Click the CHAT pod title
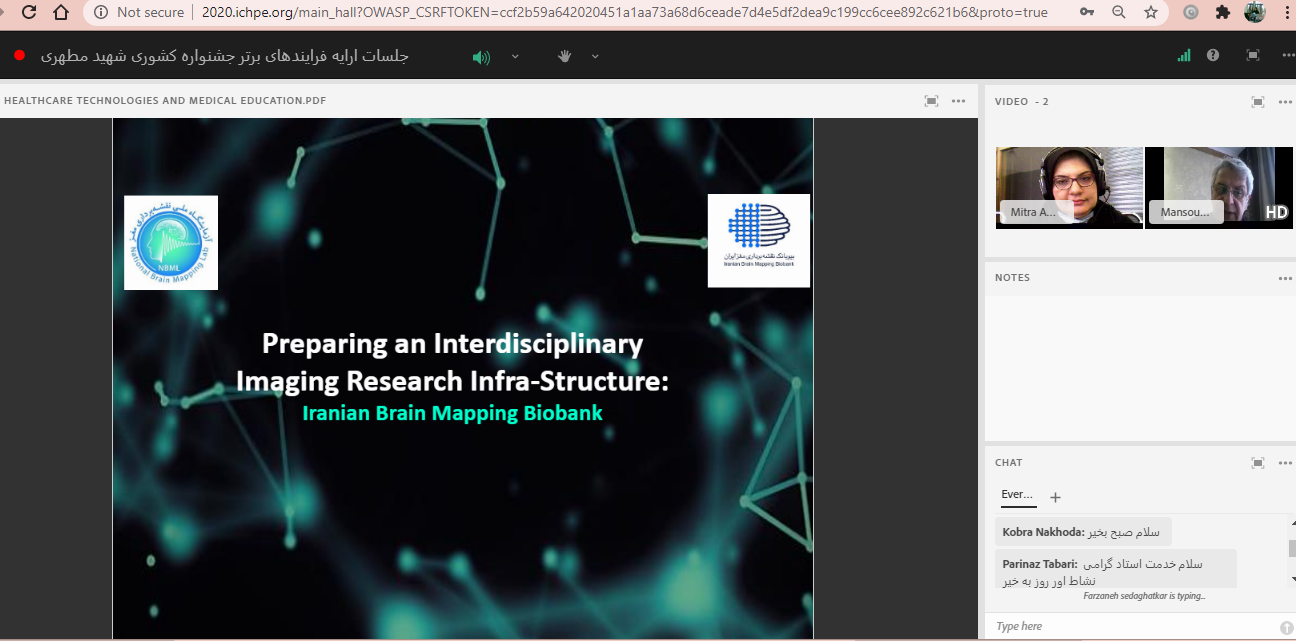 pyautogui.click(x=1008, y=462)
